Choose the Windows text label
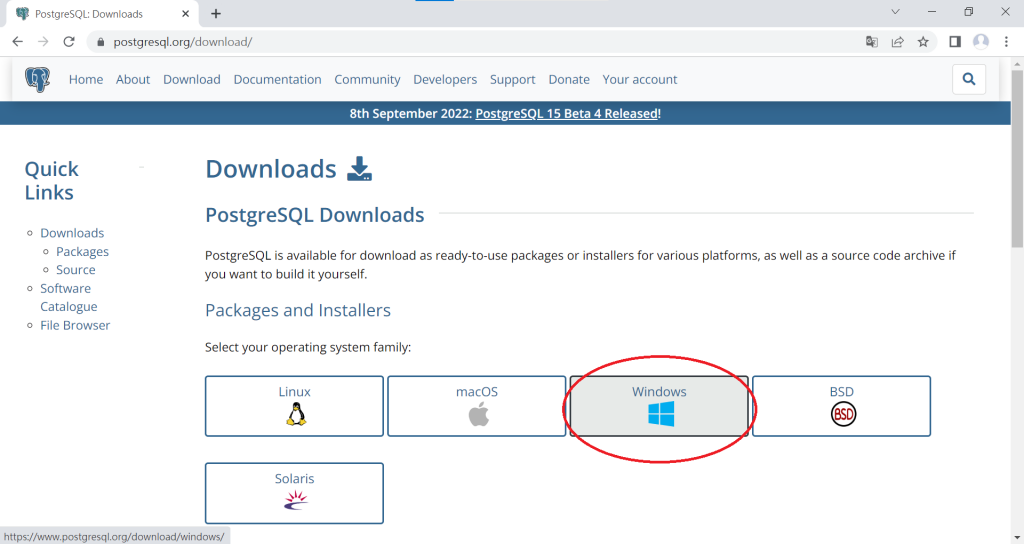Screen dimensions: 1024x544 pyautogui.click(x=659, y=392)
